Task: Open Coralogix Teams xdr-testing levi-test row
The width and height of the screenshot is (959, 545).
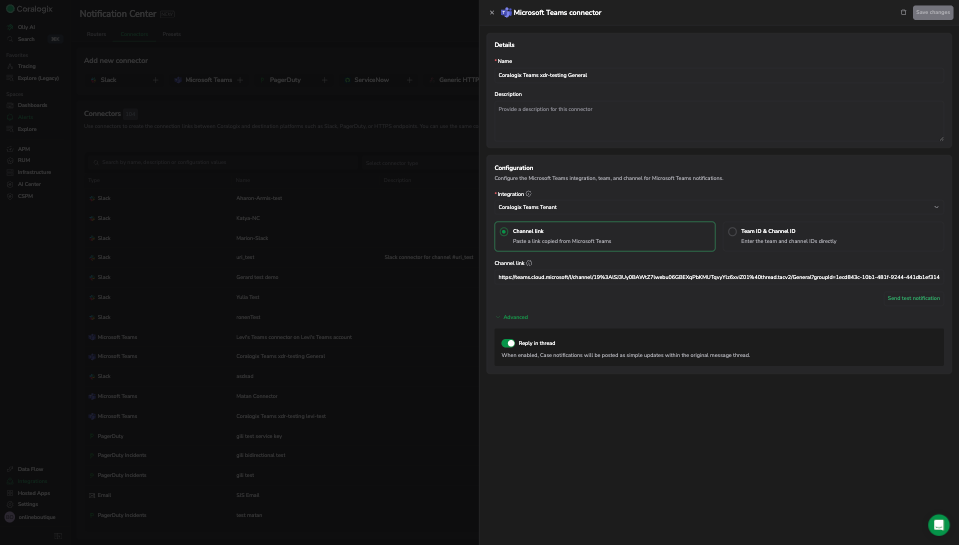Action: tap(282, 417)
